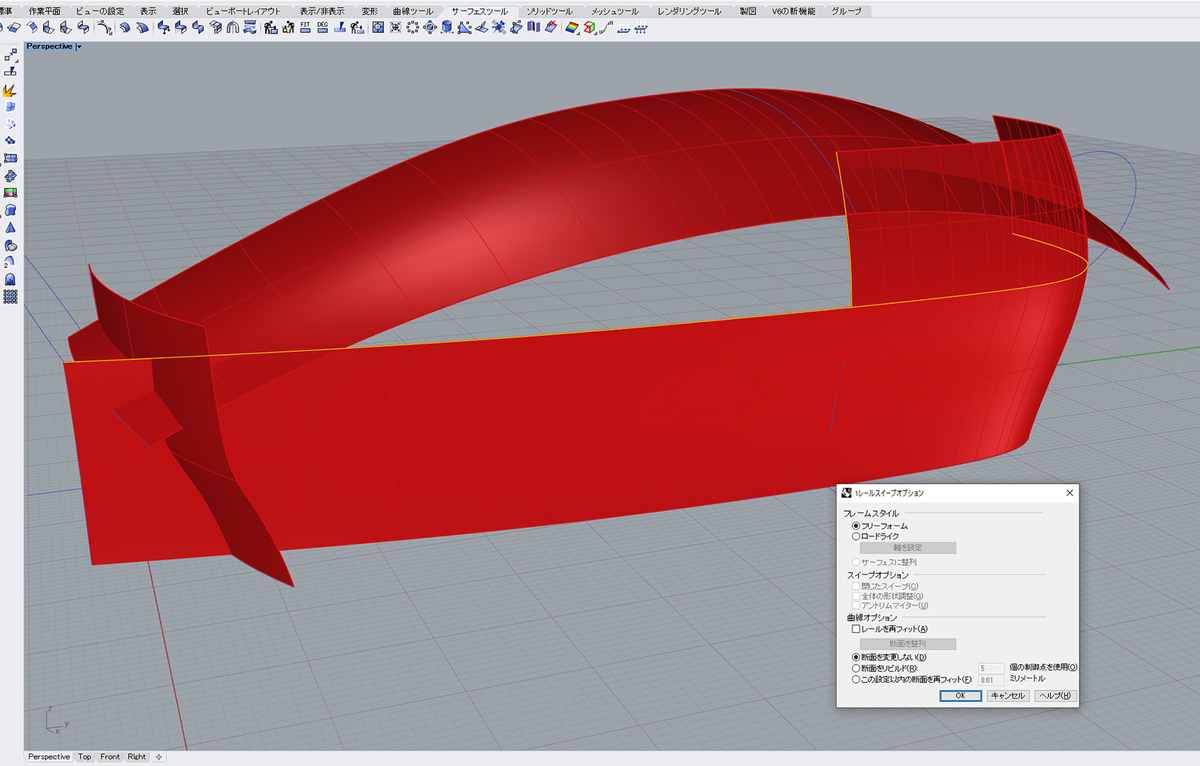Image resolution: width=1200 pixels, height=766 pixels.
Task: Open レンダリングツール tab
Action: pyautogui.click(x=689, y=11)
